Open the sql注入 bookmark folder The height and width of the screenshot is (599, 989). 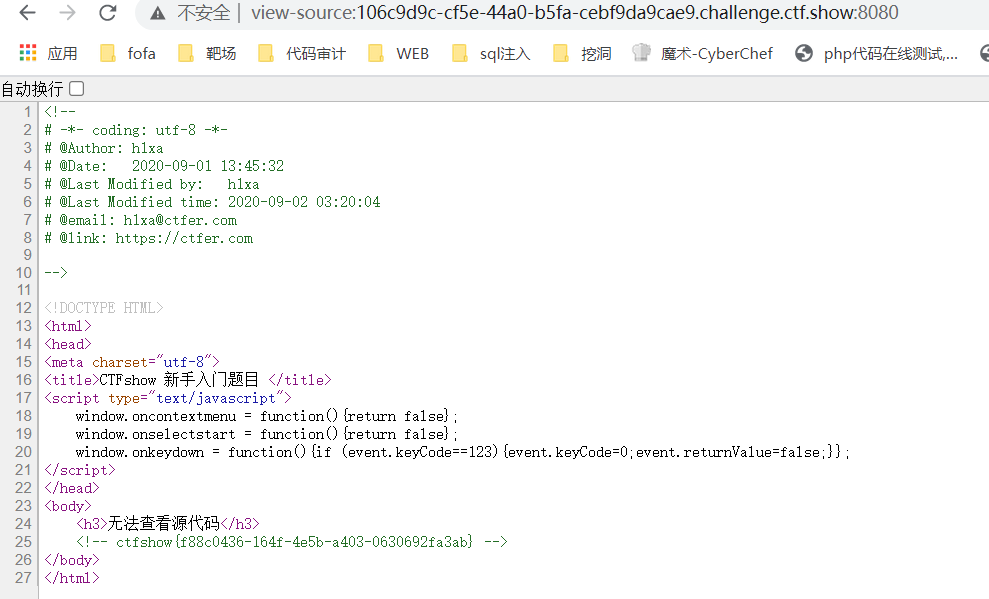[x=491, y=54]
